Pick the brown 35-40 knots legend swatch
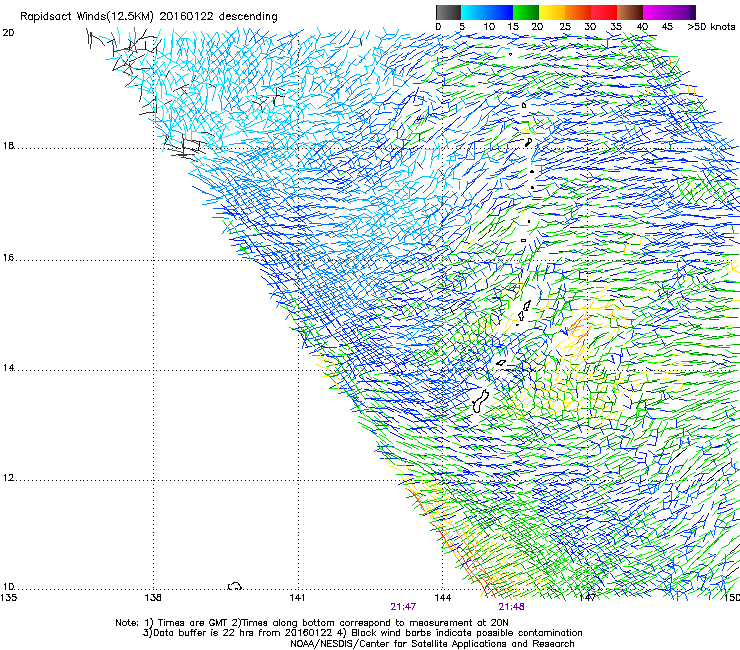This screenshot has width=740, height=650. [x=630, y=12]
